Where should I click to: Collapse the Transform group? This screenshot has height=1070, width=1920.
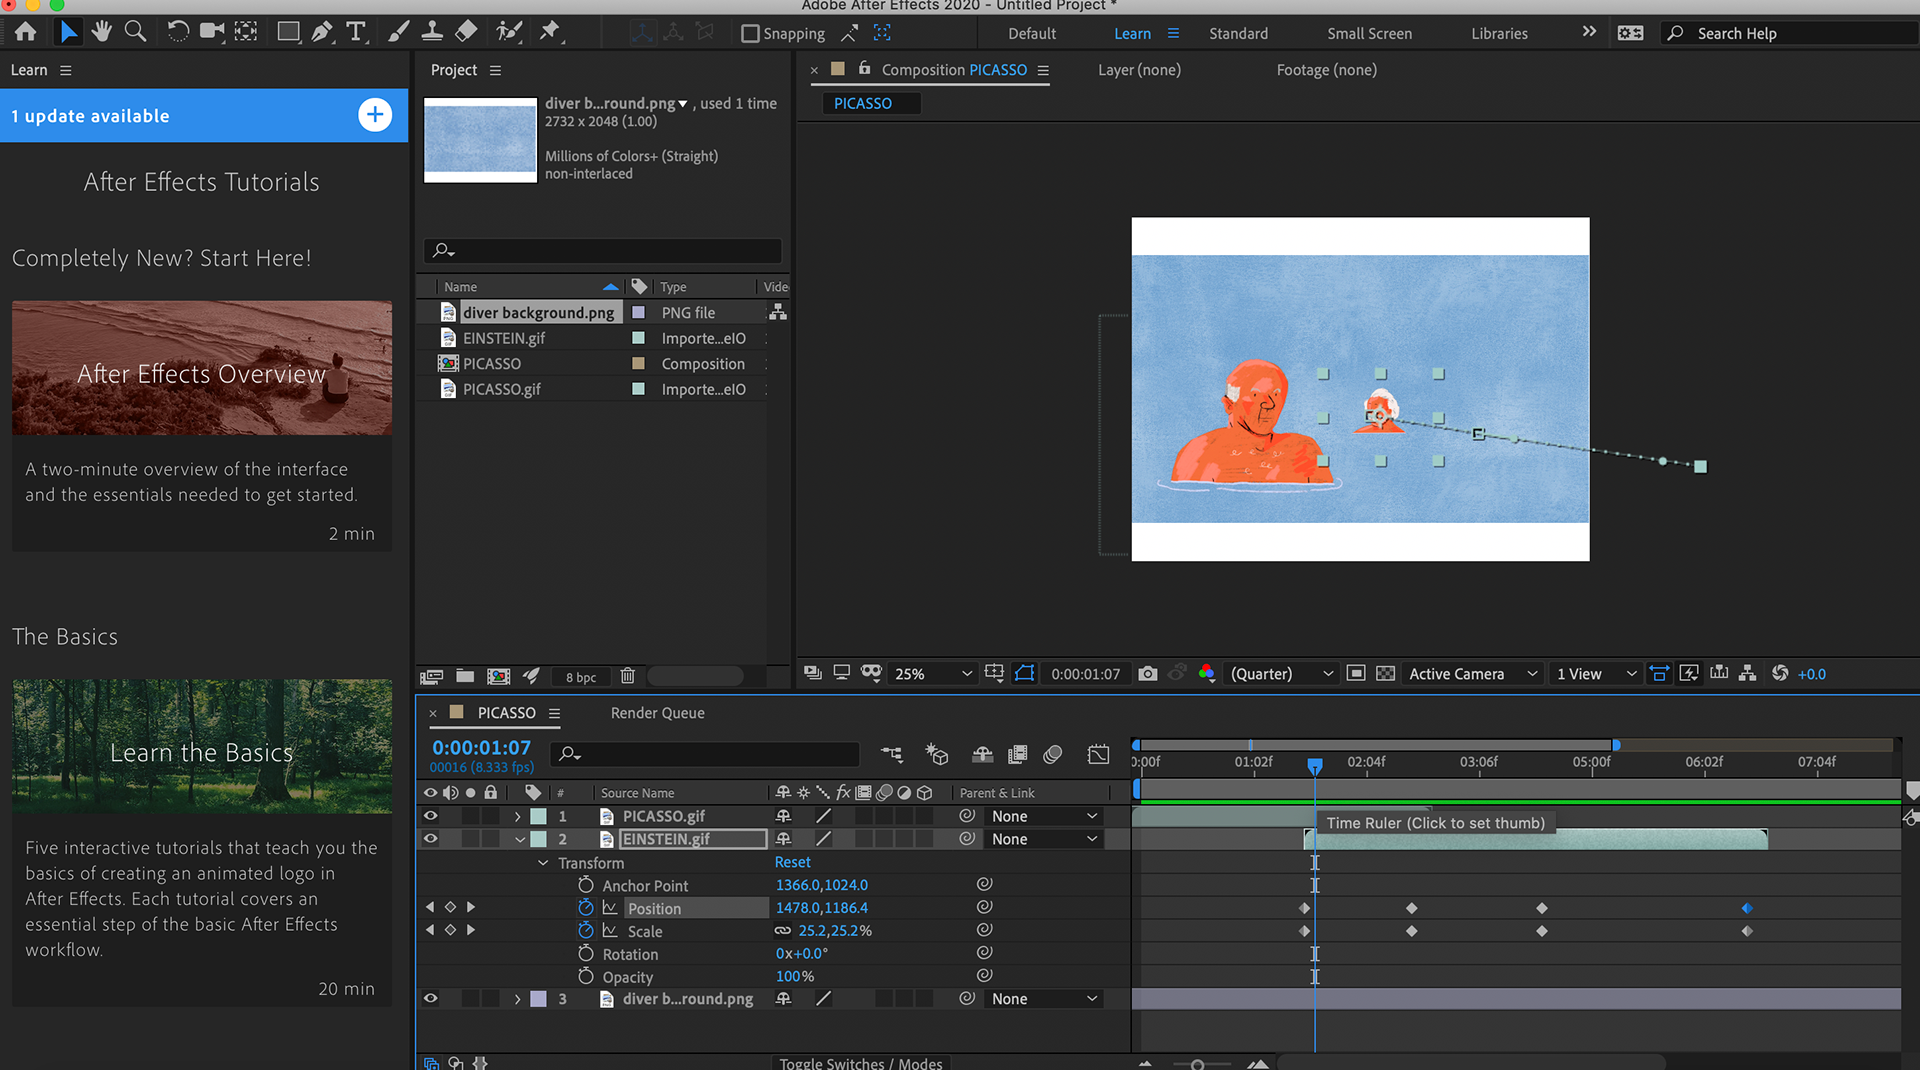click(x=543, y=863)
